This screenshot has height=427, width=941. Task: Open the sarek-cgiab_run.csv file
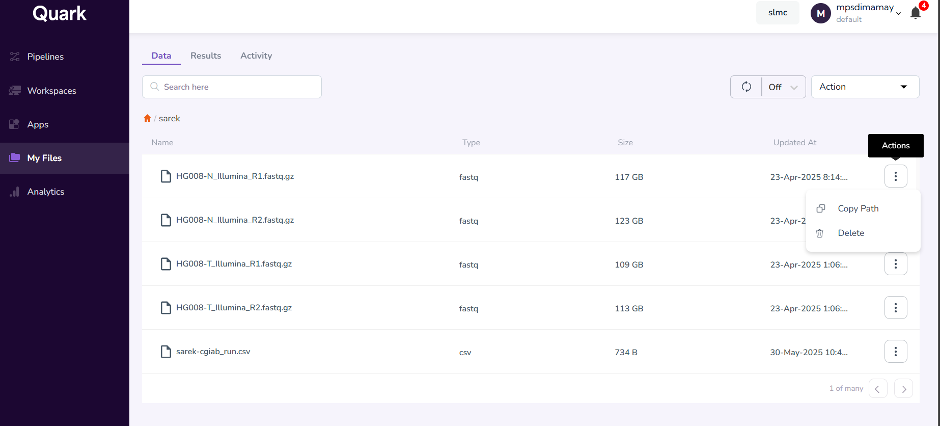[x=212, y=351]
